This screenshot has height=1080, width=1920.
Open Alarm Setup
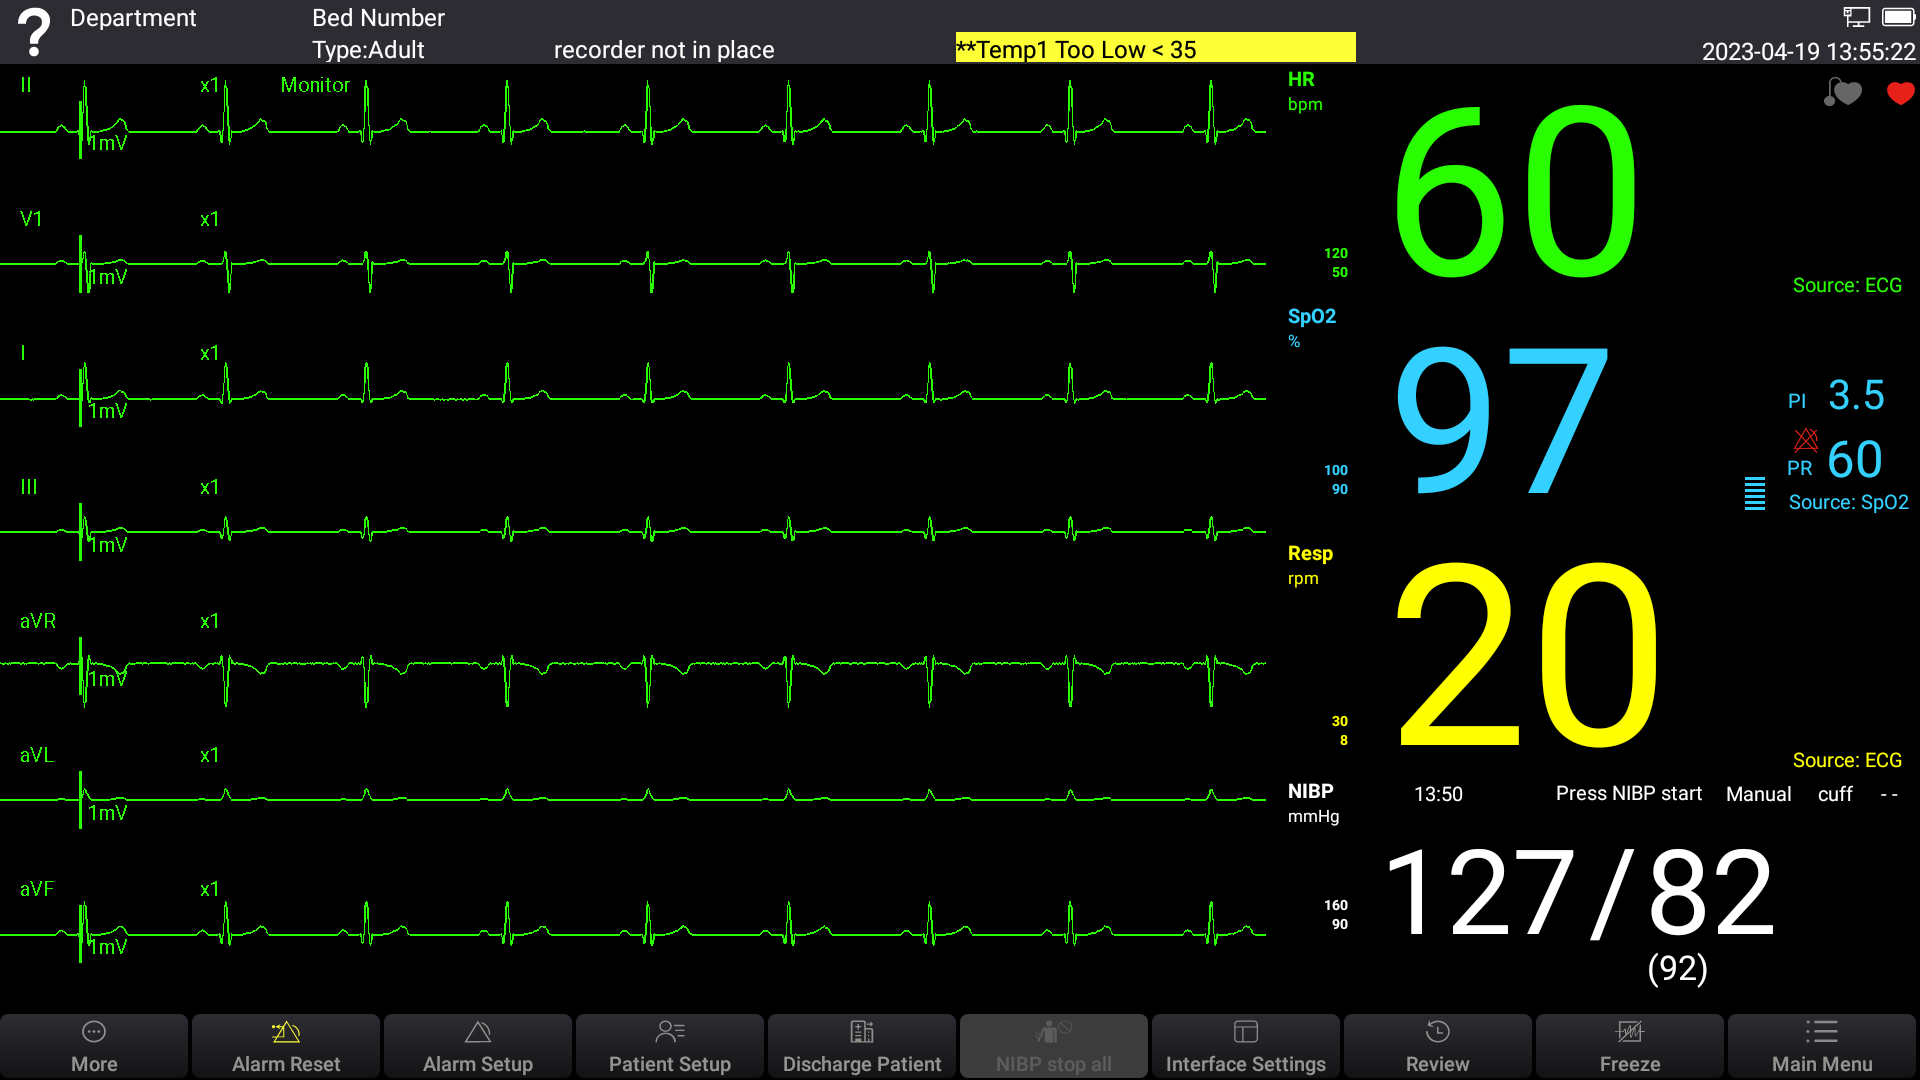(478, 1045)
